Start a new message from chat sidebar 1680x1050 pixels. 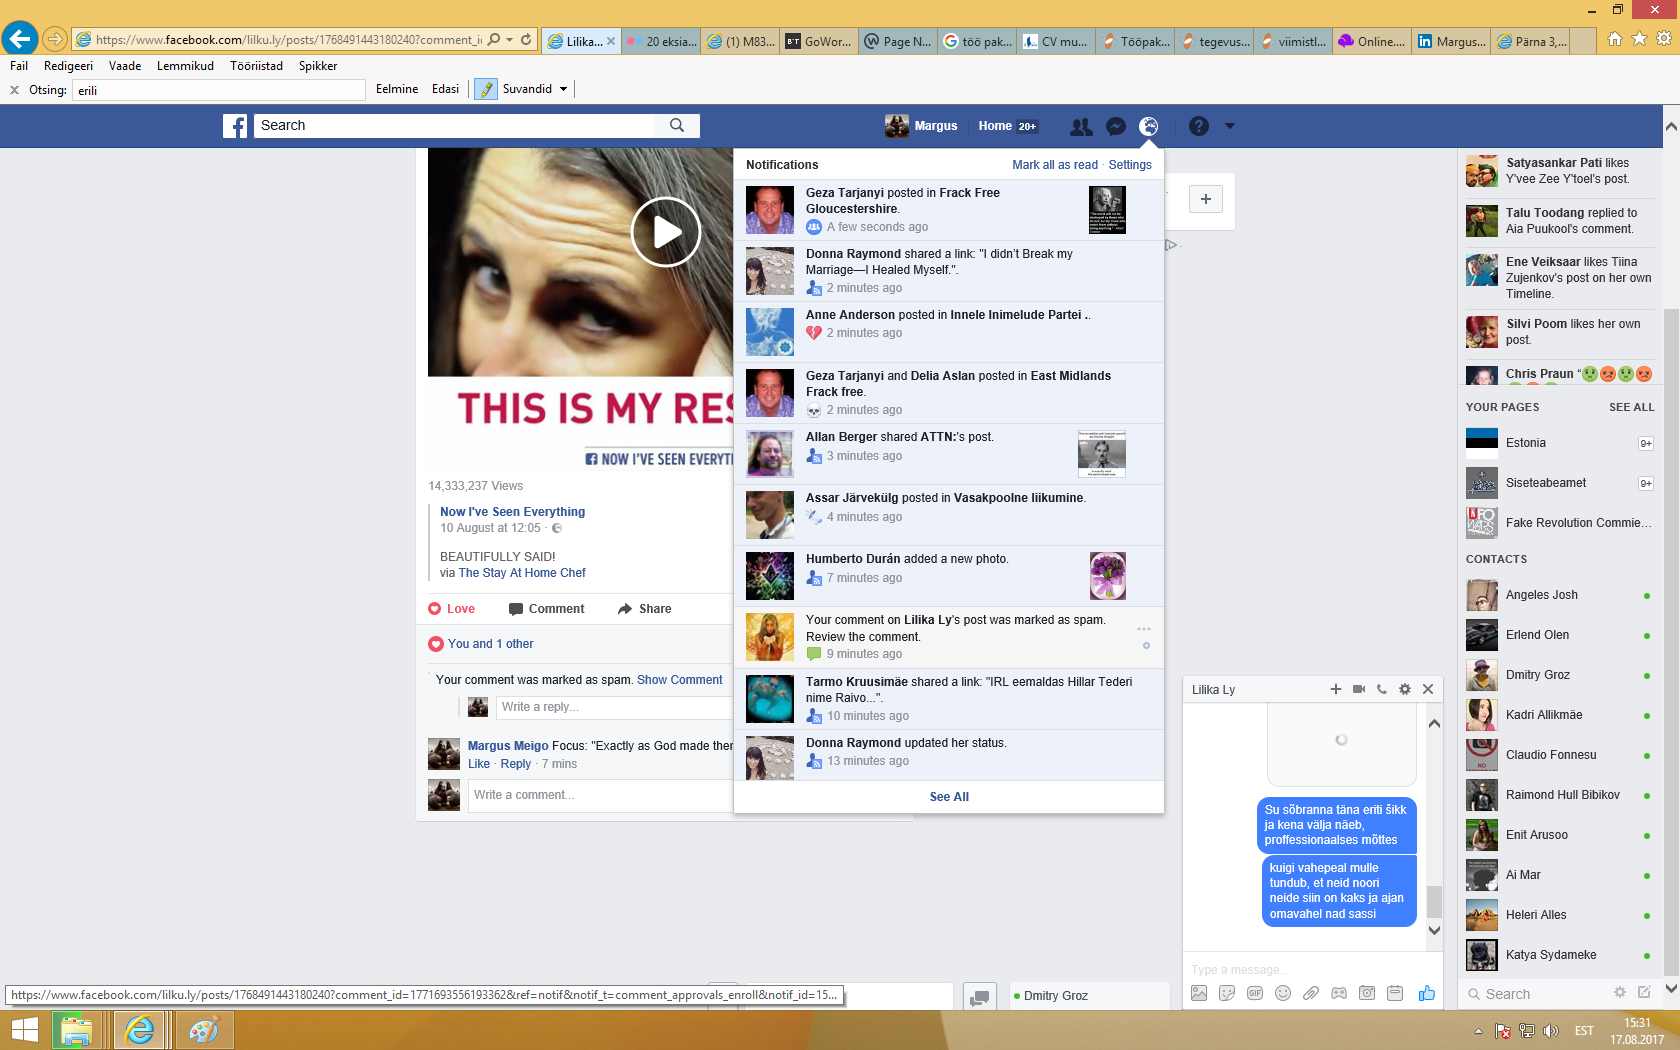click(1644, 992)
